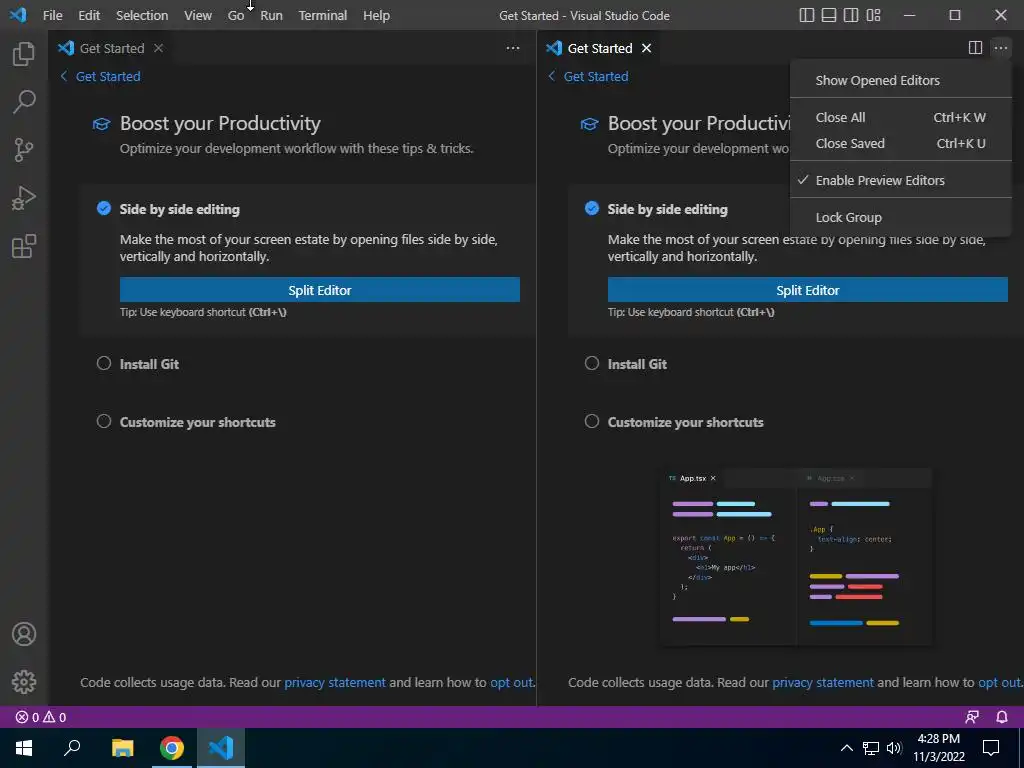Image resolution: width=1024 pixels, height=768 pixels.
Task: Go back via left pane Get Started chevron
Action: [x=63, y=76]
